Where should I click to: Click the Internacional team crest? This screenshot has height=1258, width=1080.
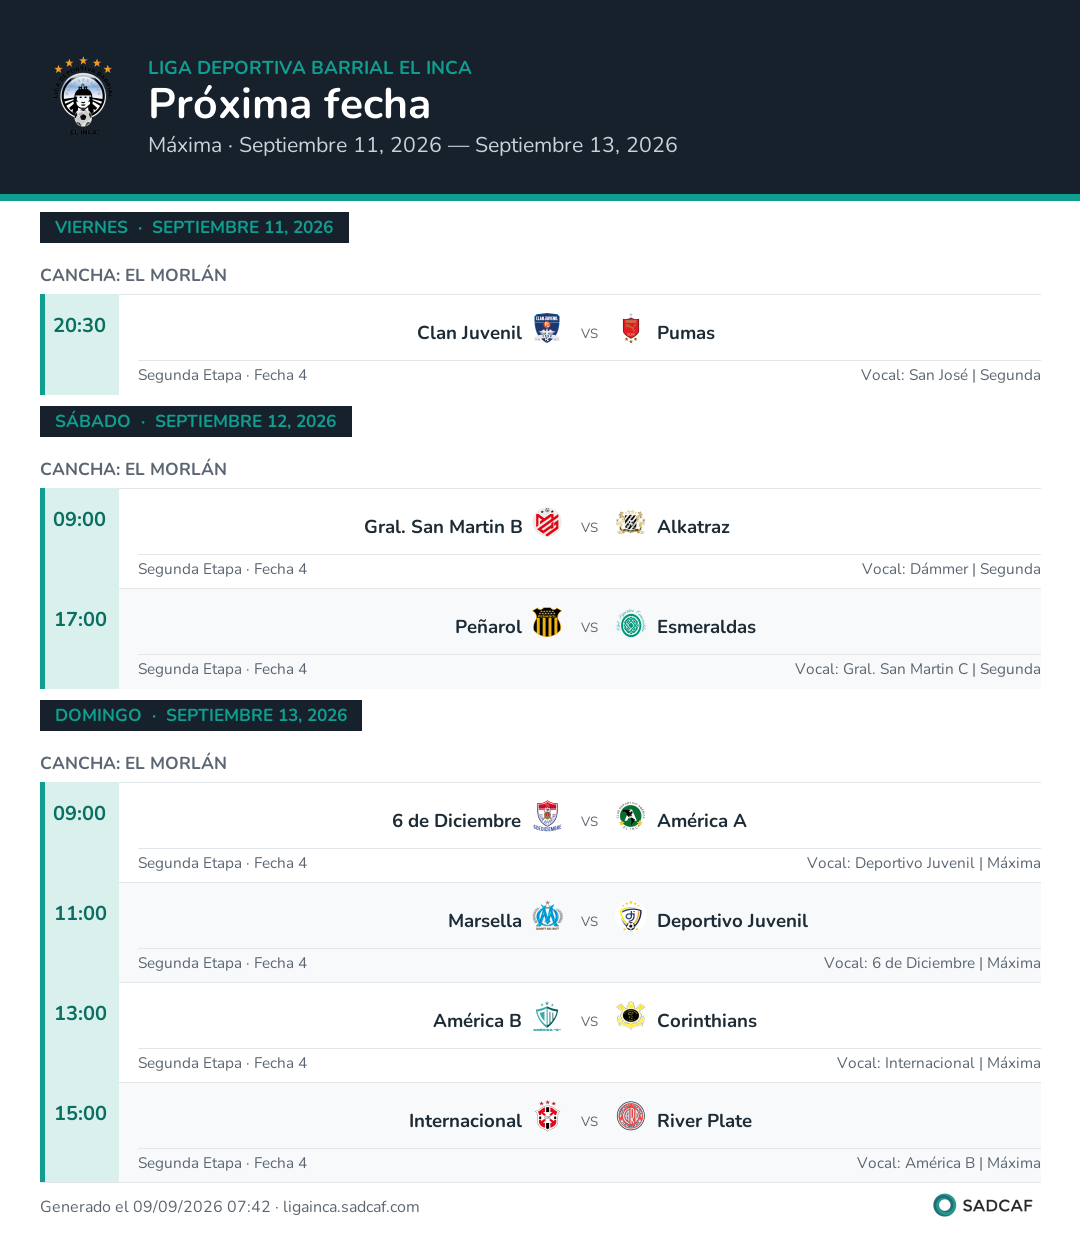click(547, 1116)
